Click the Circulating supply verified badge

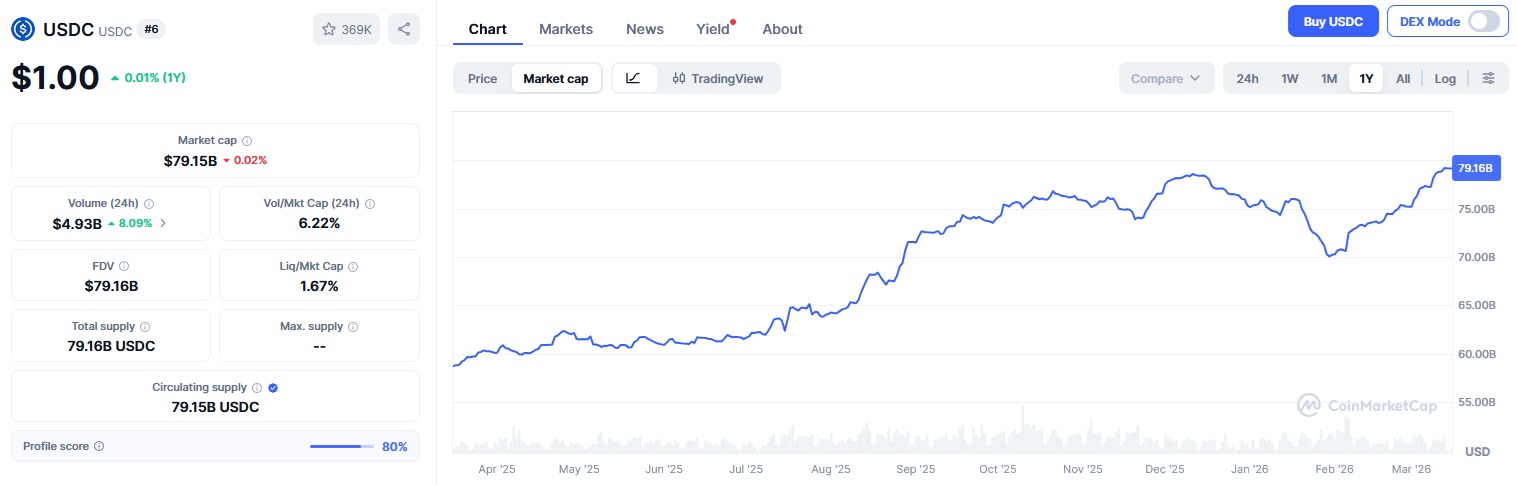(273, 387)
